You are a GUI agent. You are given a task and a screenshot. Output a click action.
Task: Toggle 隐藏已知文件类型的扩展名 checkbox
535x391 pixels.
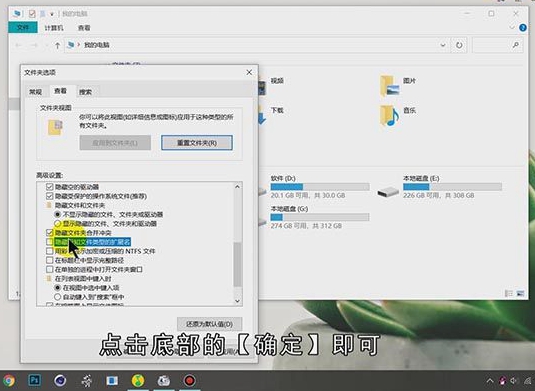click(49, 242)
